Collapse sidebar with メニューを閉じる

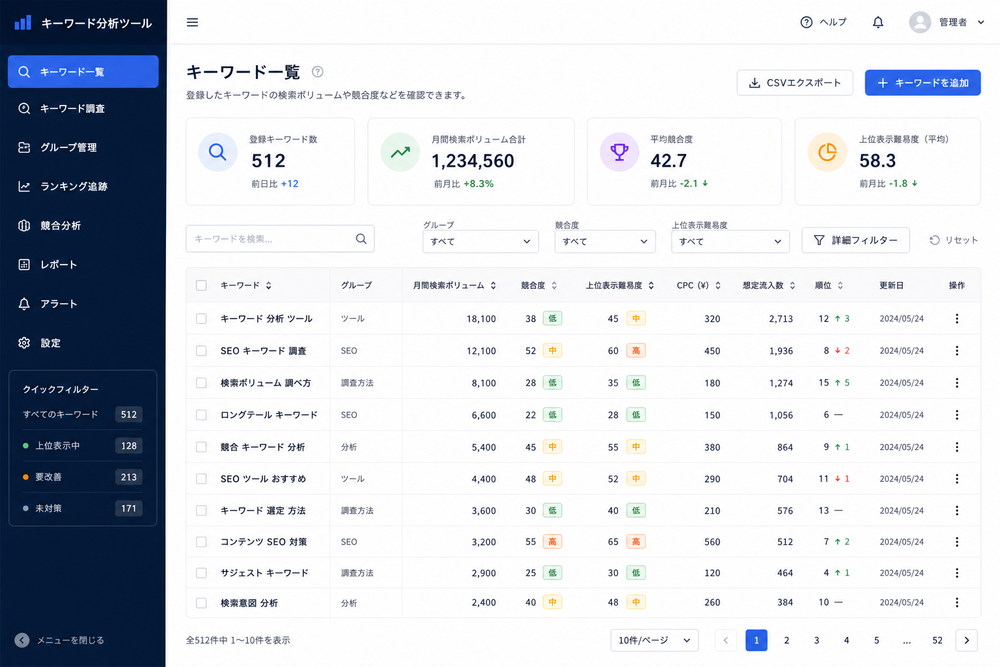[59, 640]
